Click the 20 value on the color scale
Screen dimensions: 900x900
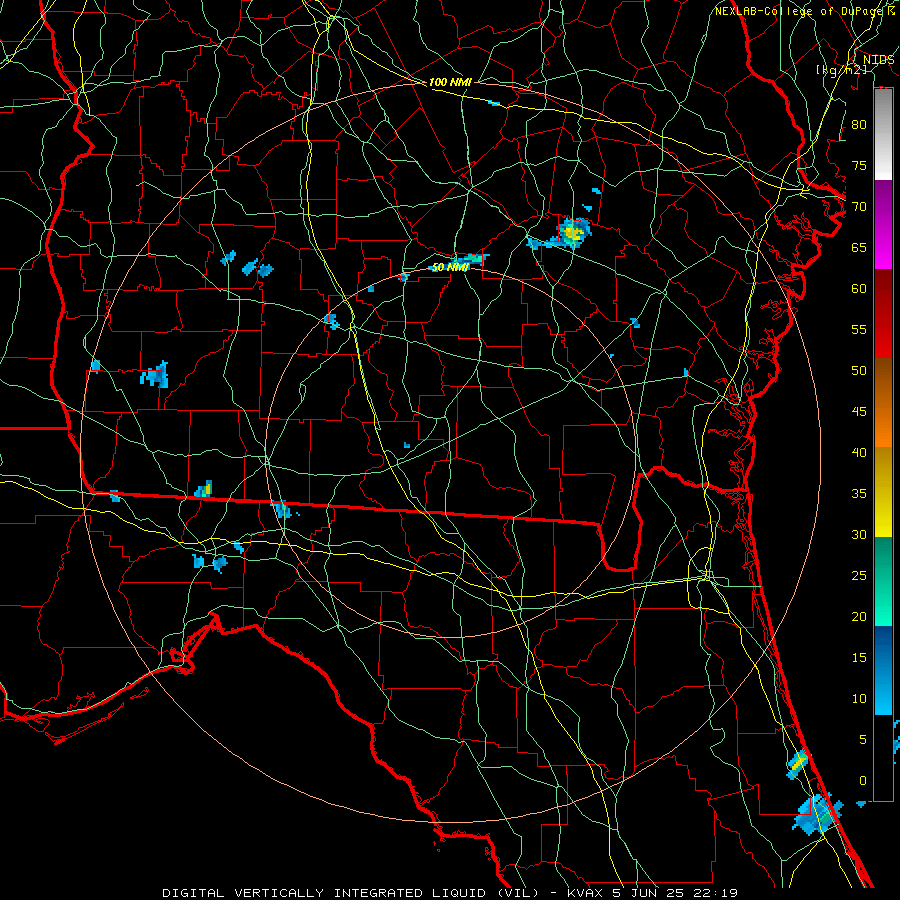pos(859,616)
